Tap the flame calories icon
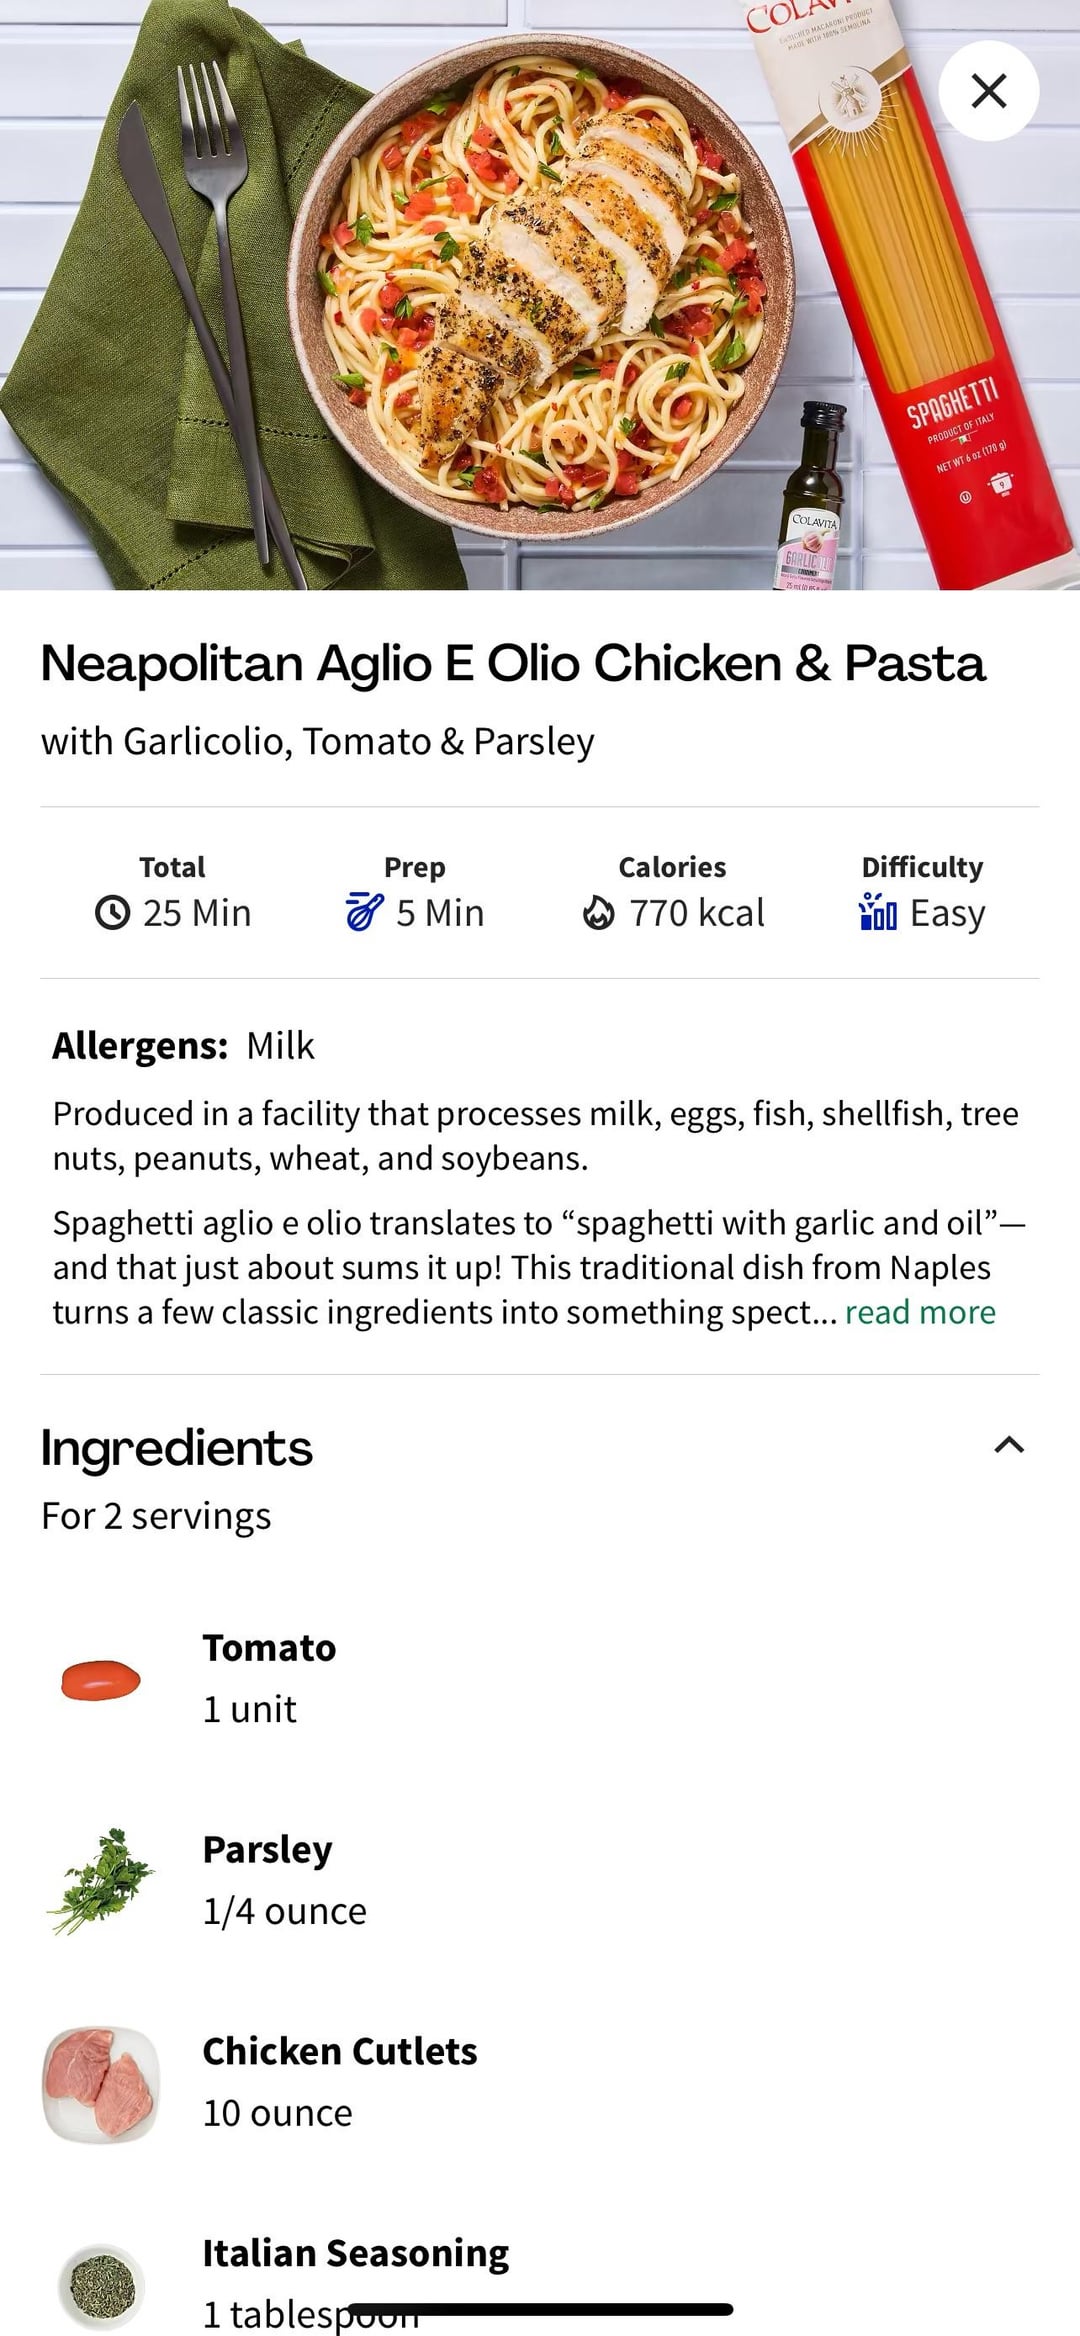 598,913
